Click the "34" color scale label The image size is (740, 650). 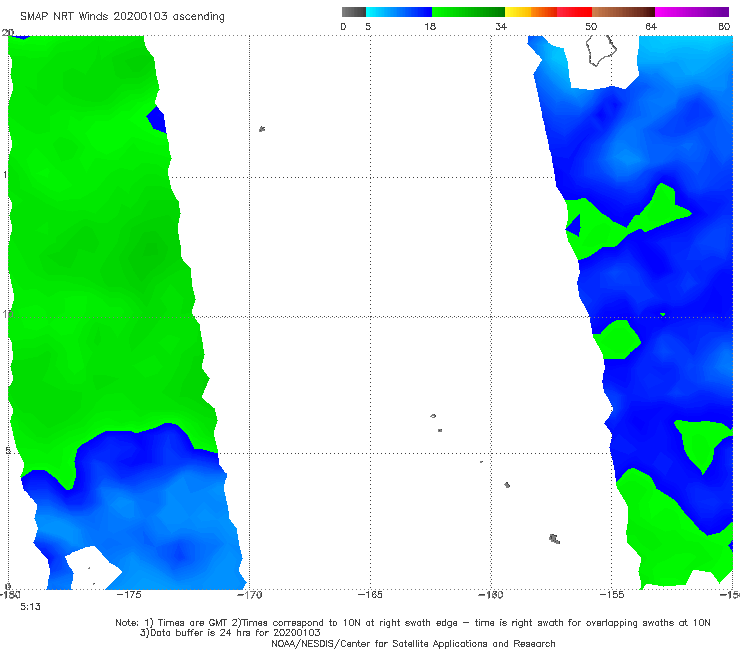coord(501,27)
